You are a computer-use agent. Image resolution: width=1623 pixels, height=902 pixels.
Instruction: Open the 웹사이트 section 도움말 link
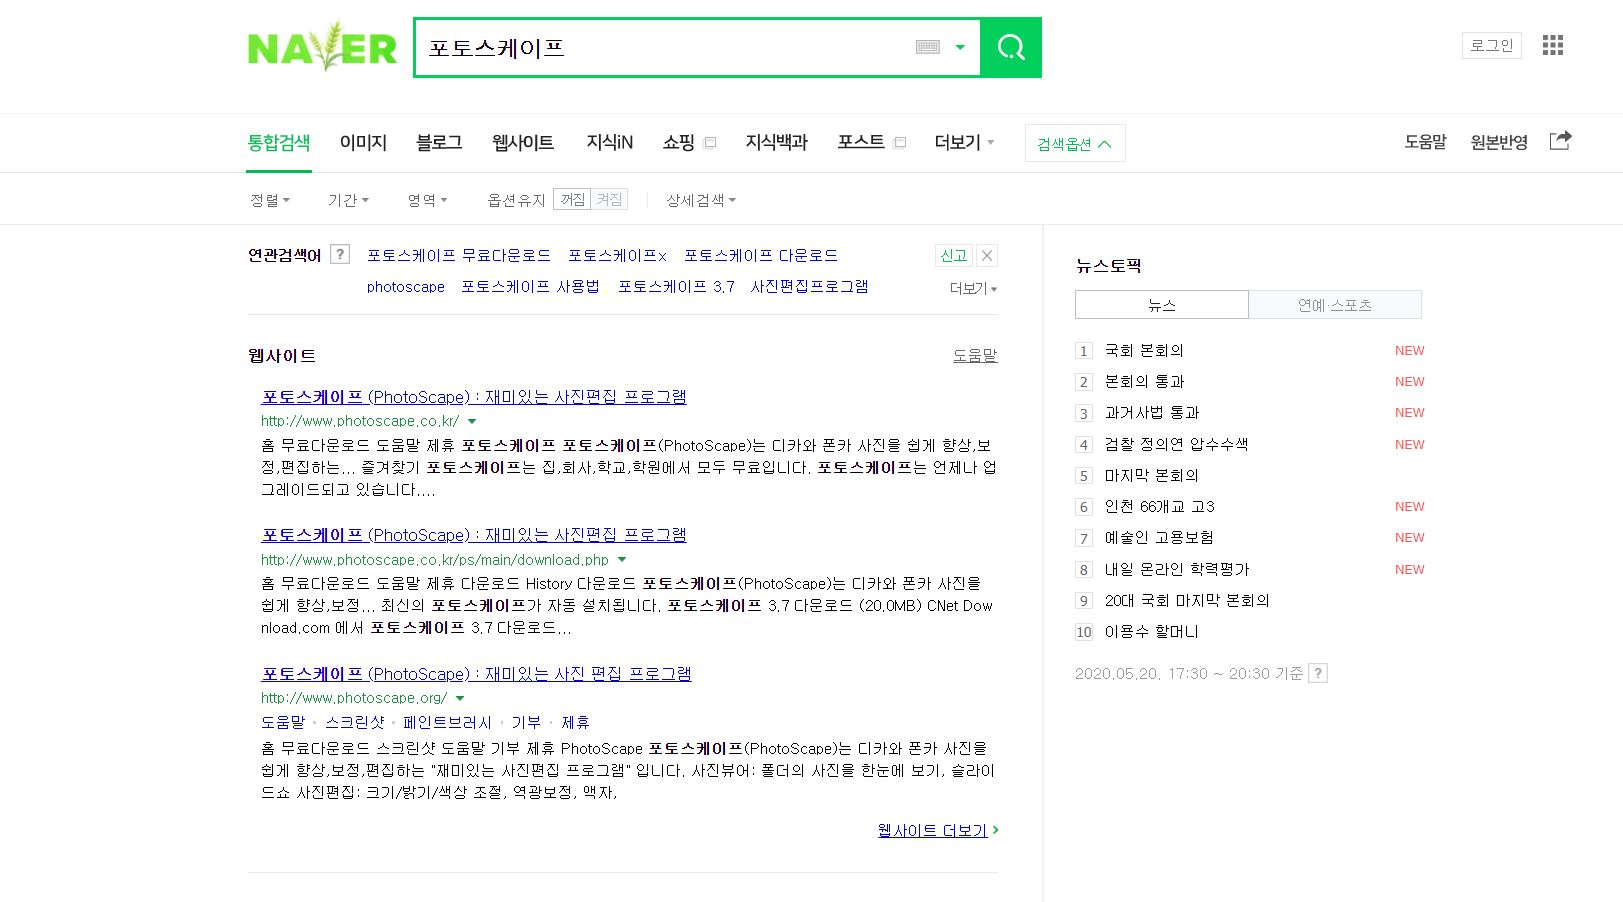point(975,355)
